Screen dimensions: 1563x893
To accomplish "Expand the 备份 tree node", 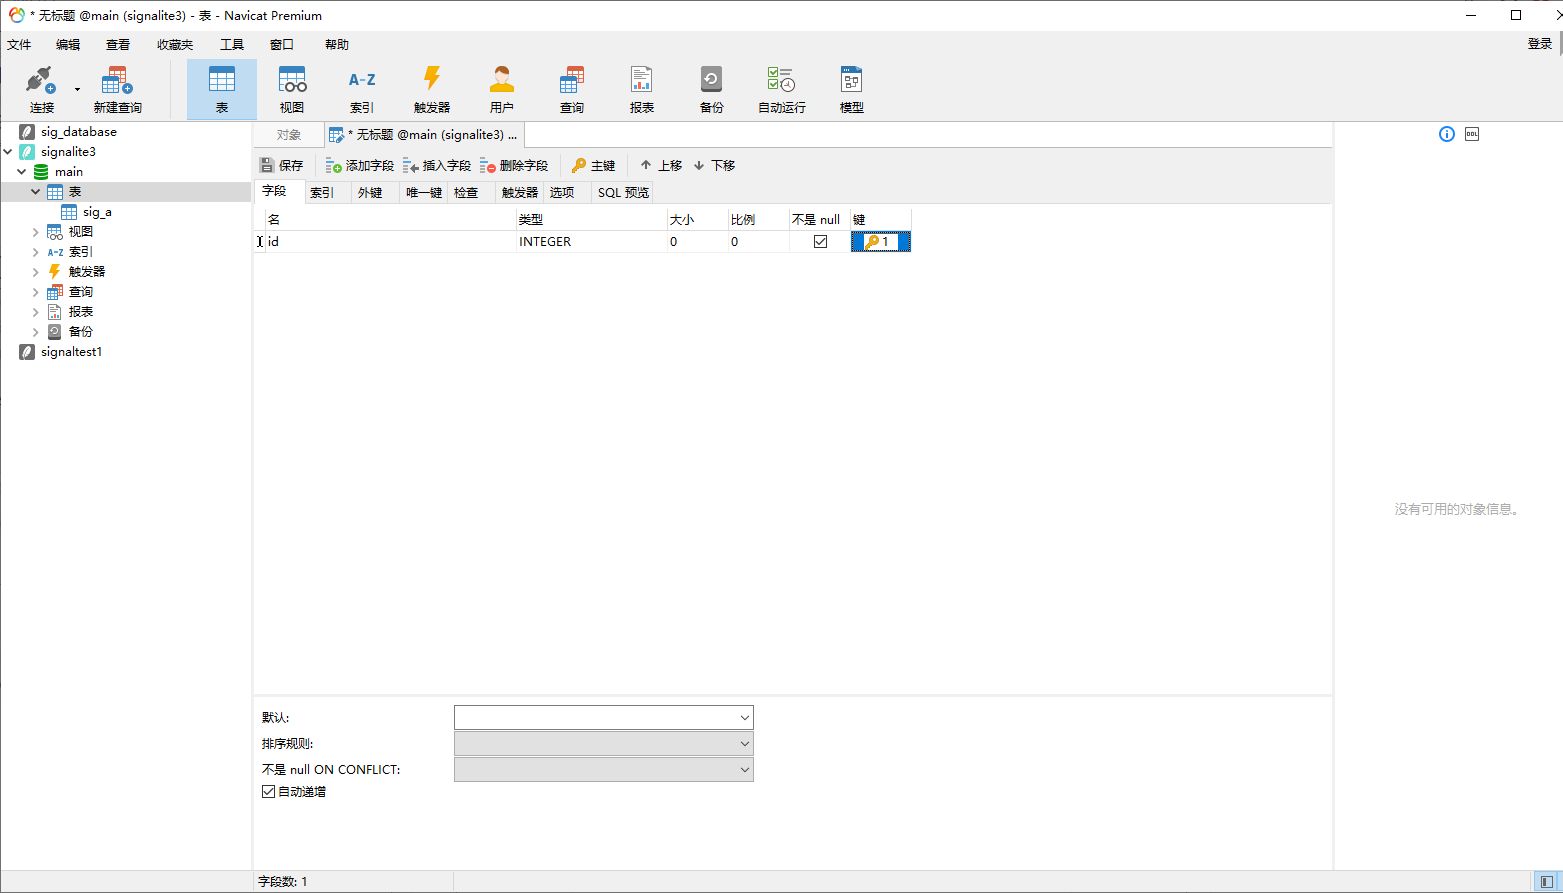I will coord(35,332).
